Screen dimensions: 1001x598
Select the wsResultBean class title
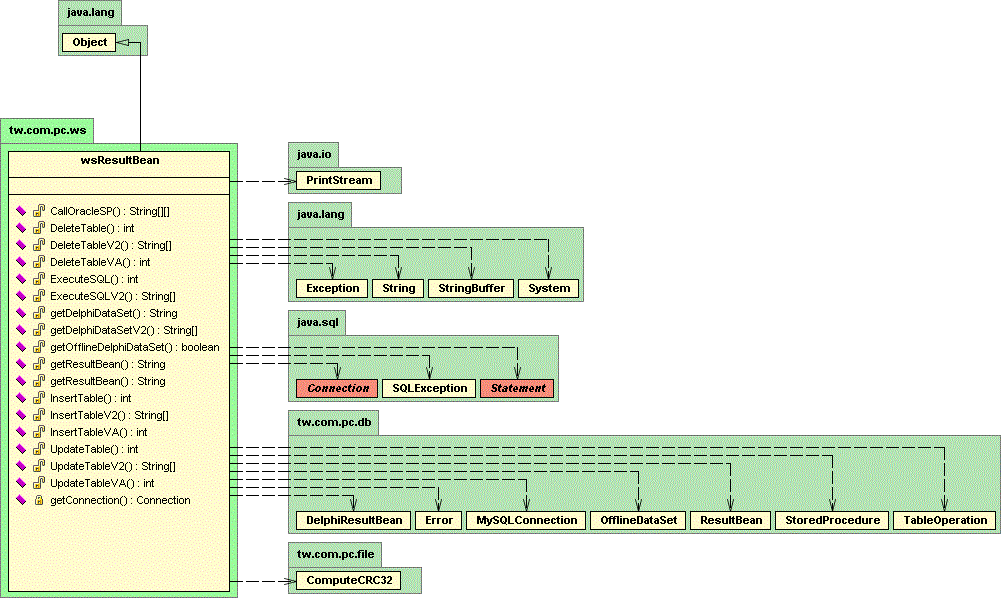pyautogui.click(x=119, y=160)
